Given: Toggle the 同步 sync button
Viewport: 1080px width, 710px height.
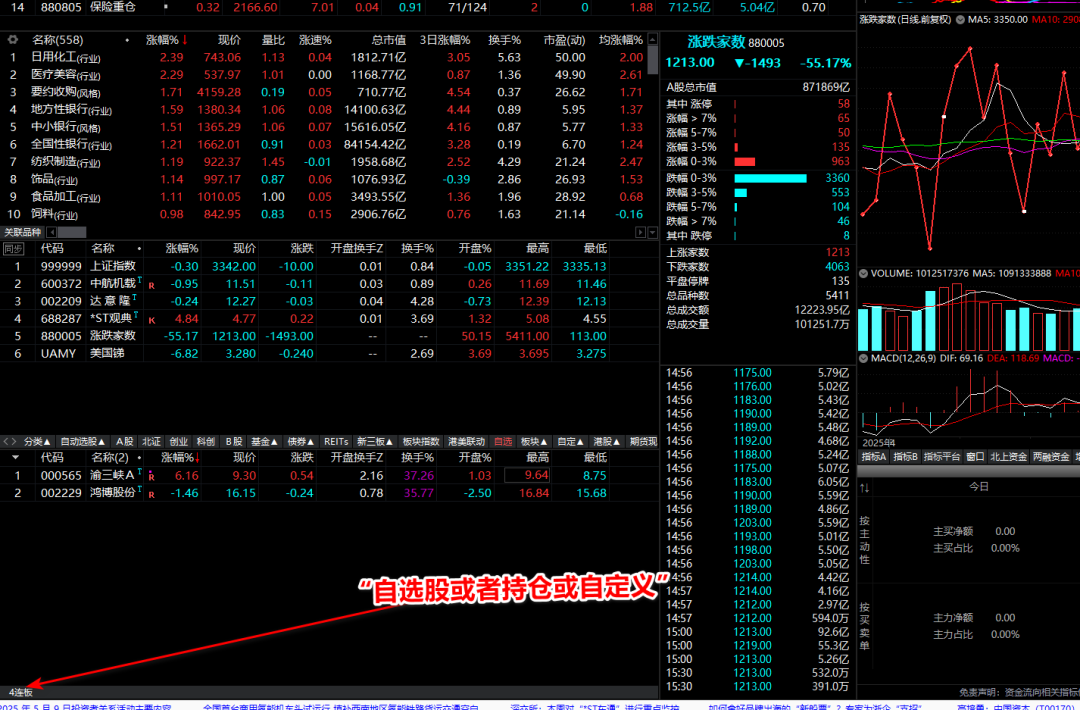Looking at the screenshot, I should click(13, 249).
